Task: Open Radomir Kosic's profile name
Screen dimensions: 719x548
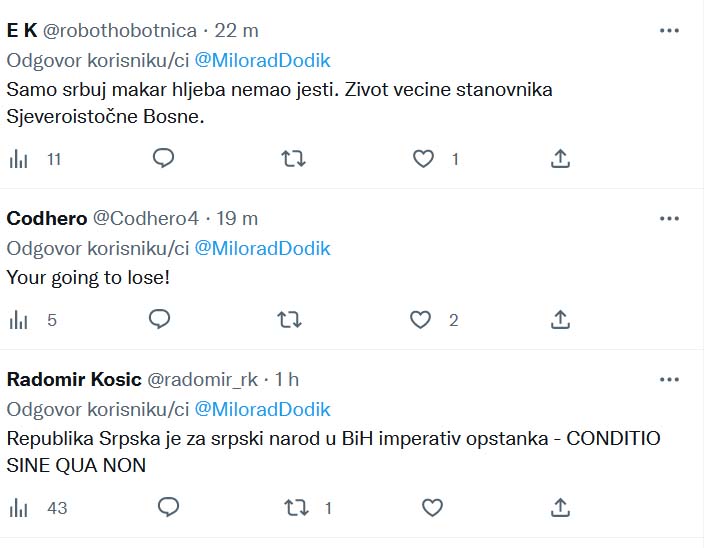Action: pos(74,379)
